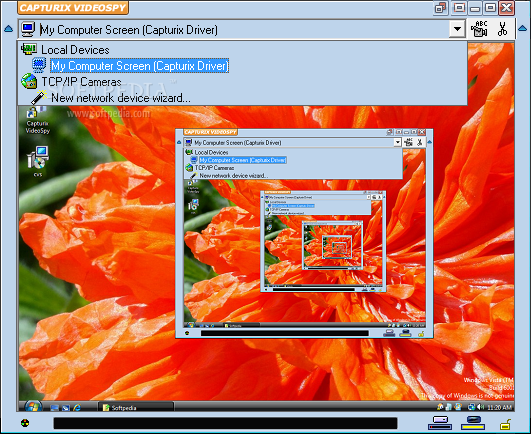This screenshot has width=531, height=434.
Task: Click the monitor icon in the source combo box
Action: coord(28,29)
